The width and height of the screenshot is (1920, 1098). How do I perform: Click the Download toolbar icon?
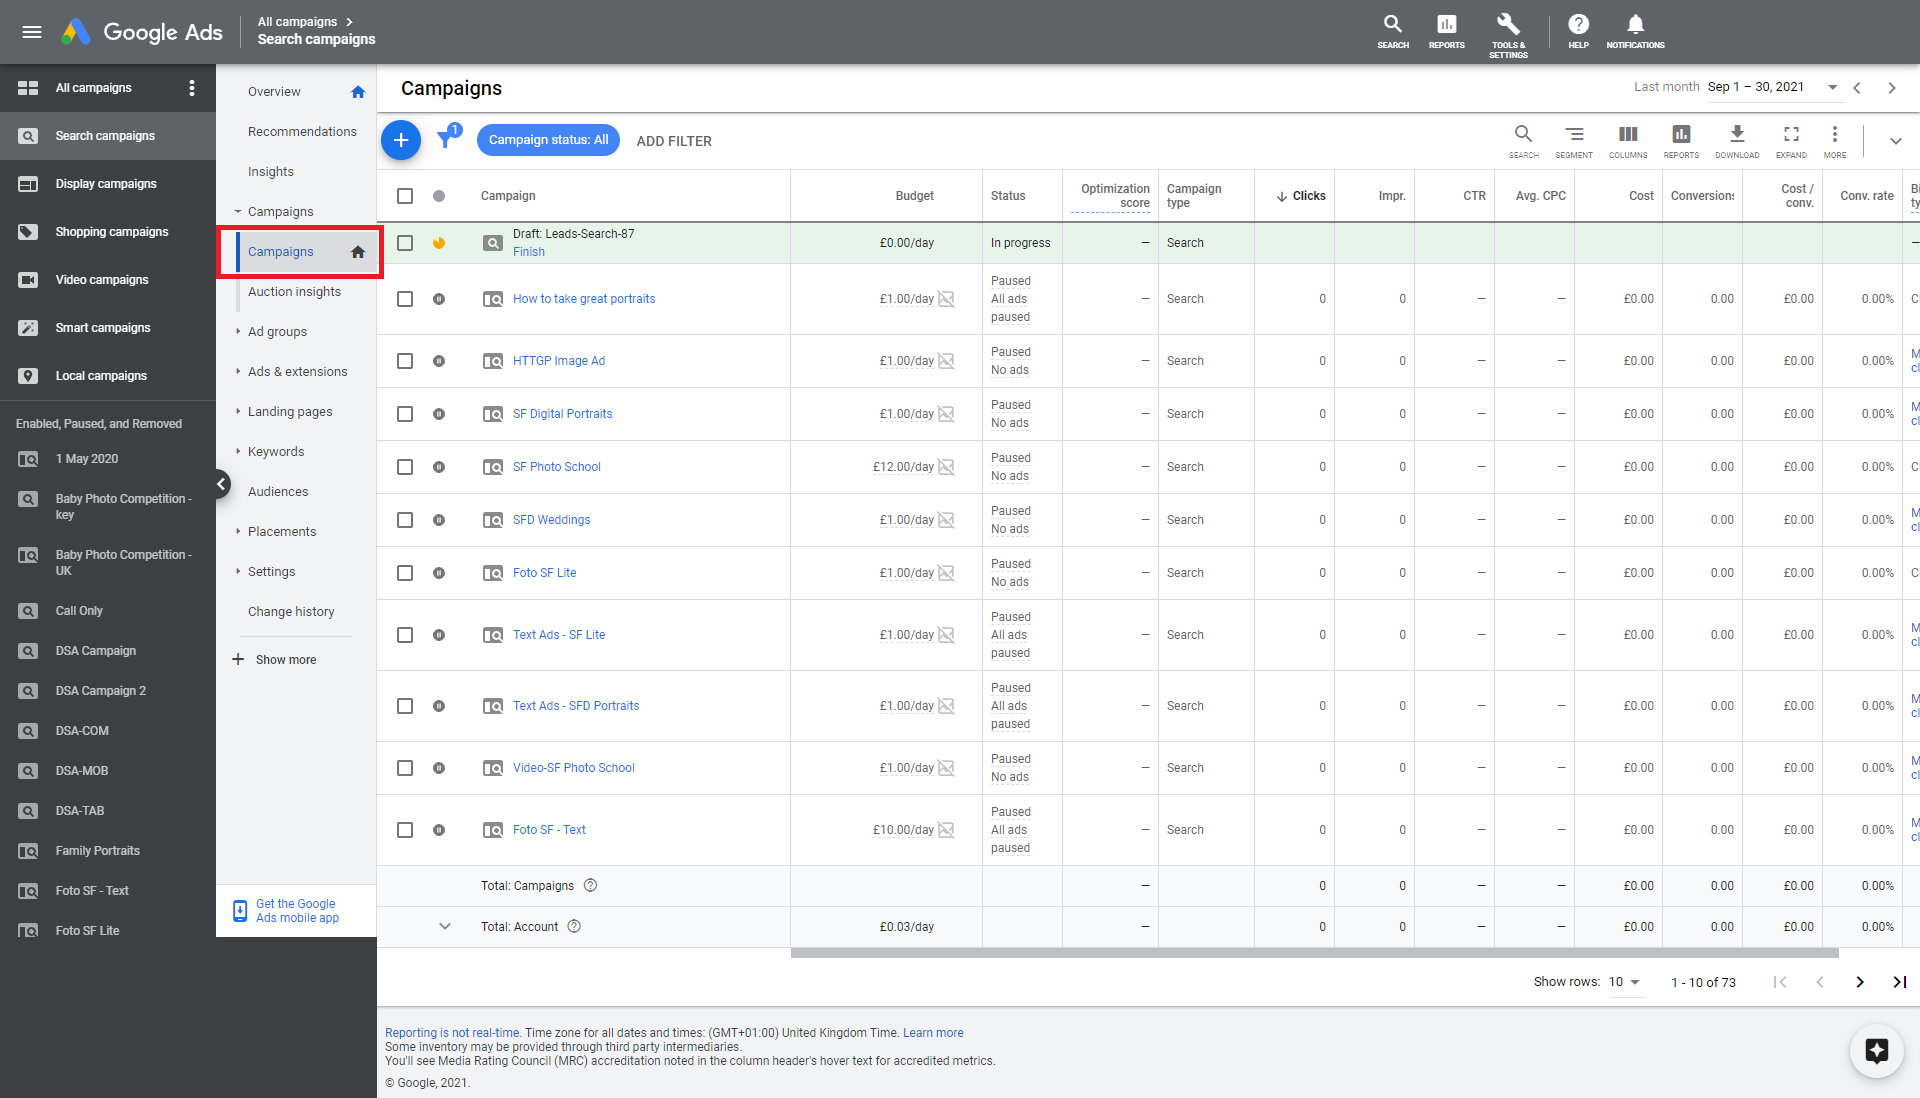(x=1736, y=135)
